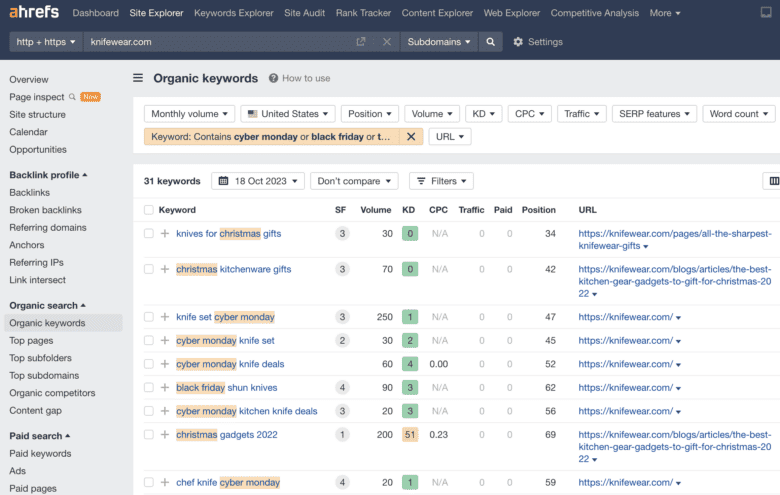780x495 pixels.
Task: Open Settings gear icon
Action: click(518, 42)
